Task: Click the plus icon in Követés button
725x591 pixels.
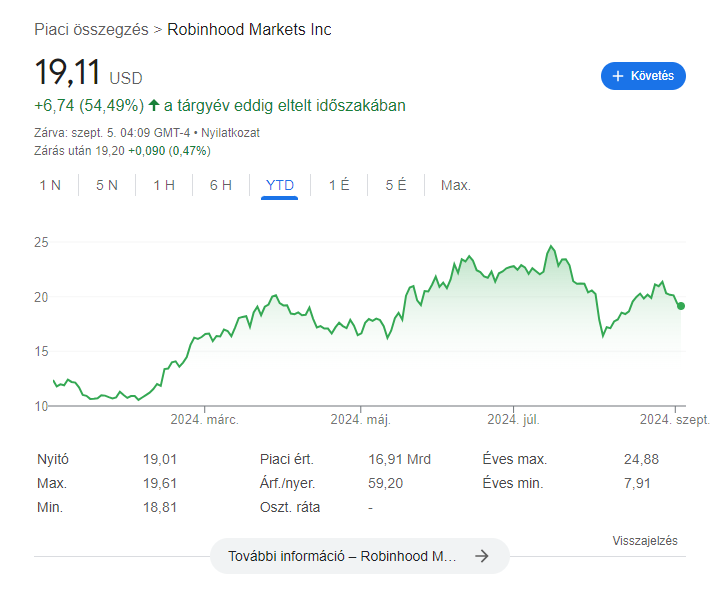Action: 618,76
